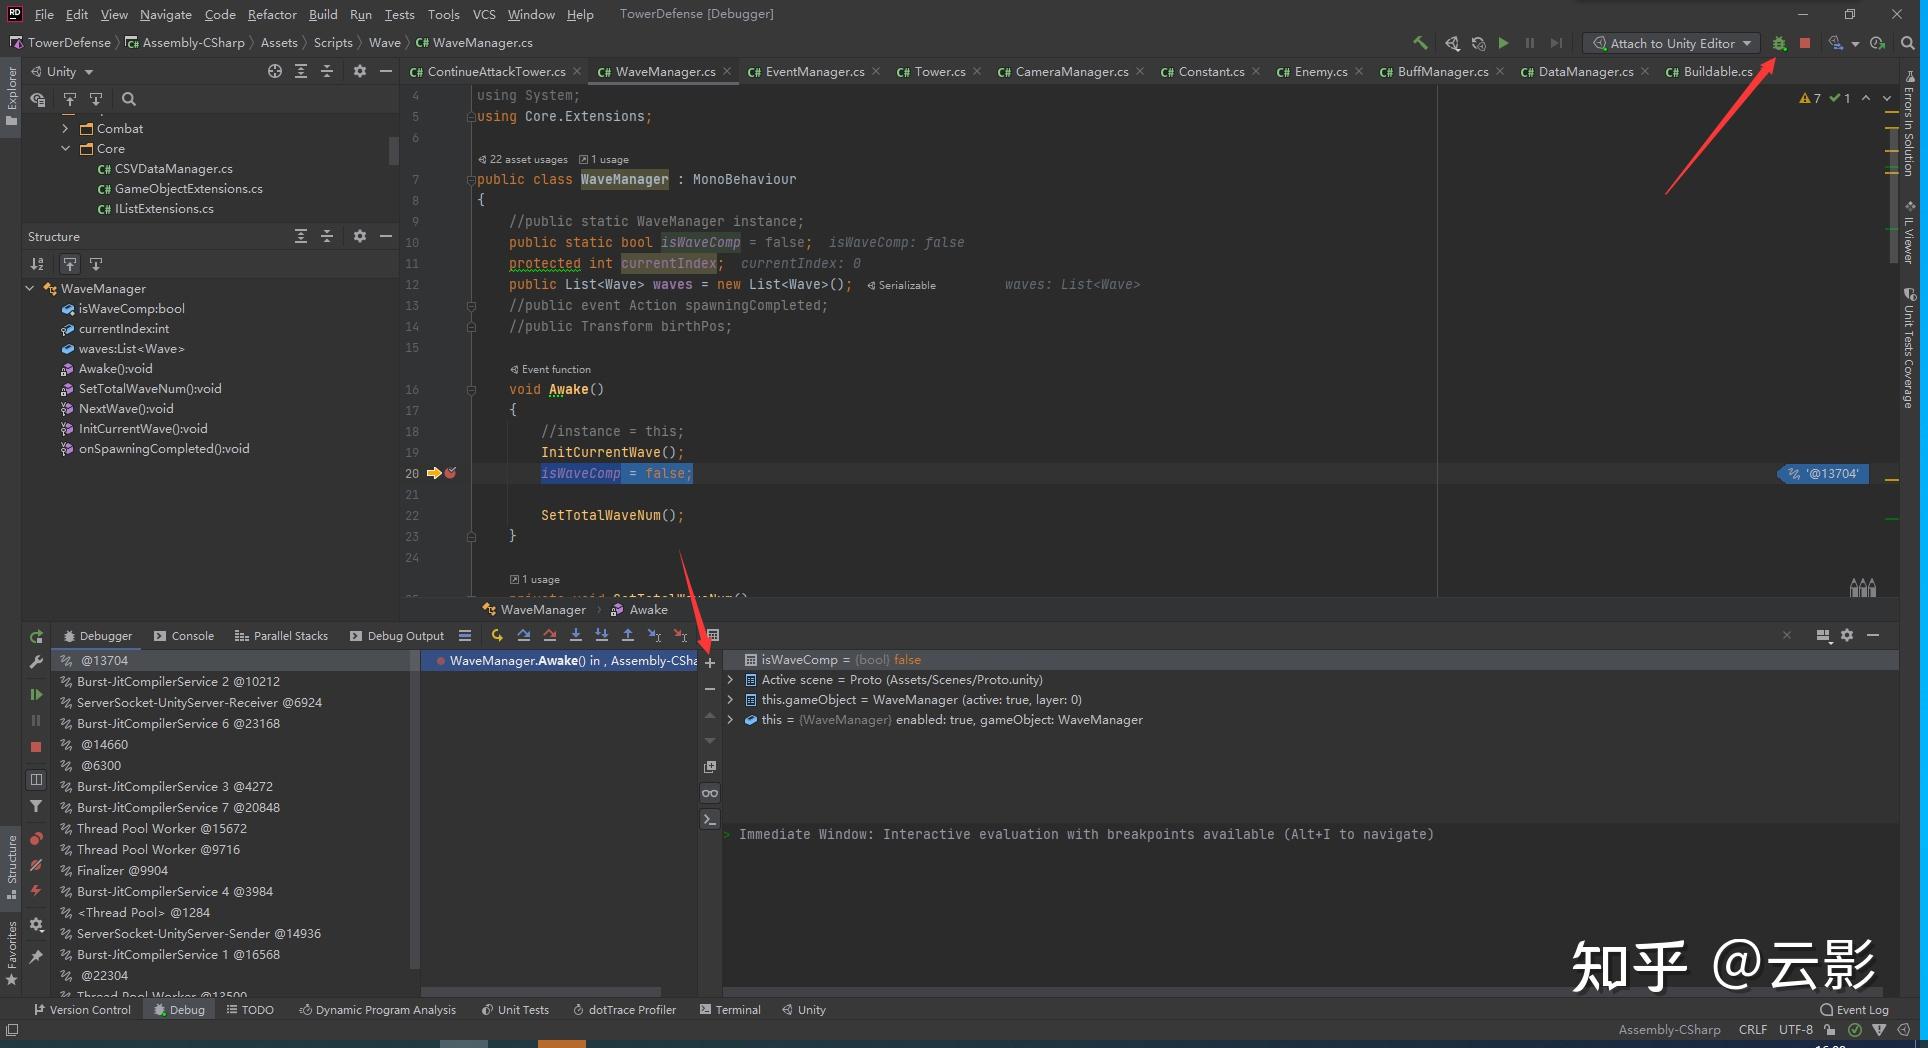Expand the Combat folder

coord(66,129)
